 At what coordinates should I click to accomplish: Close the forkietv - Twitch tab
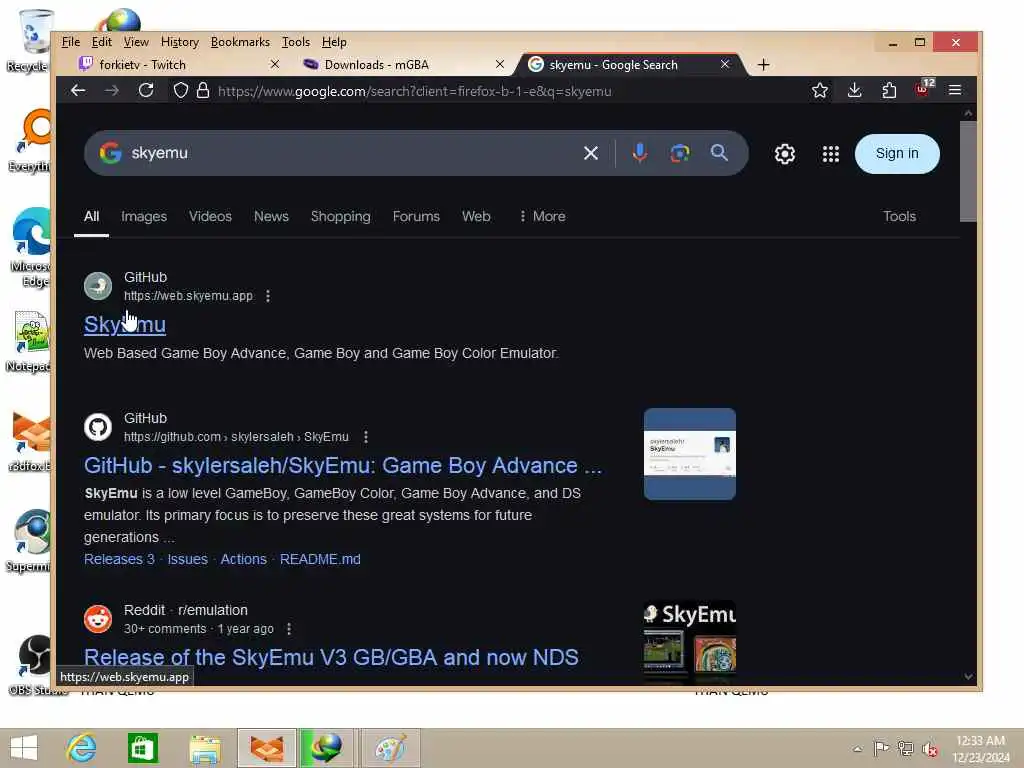275,64
